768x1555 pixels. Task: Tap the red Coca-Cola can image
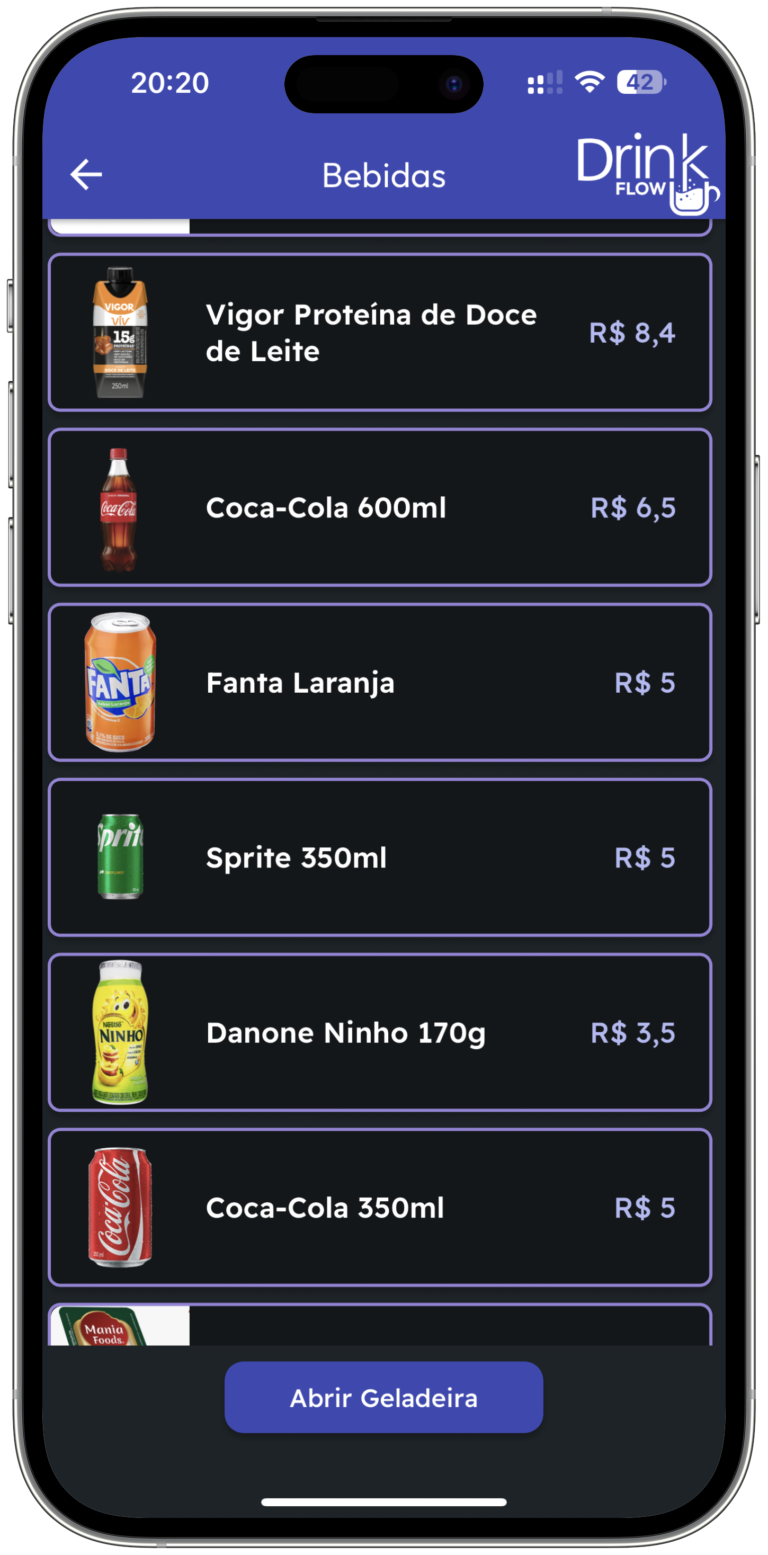(120, 1207)
